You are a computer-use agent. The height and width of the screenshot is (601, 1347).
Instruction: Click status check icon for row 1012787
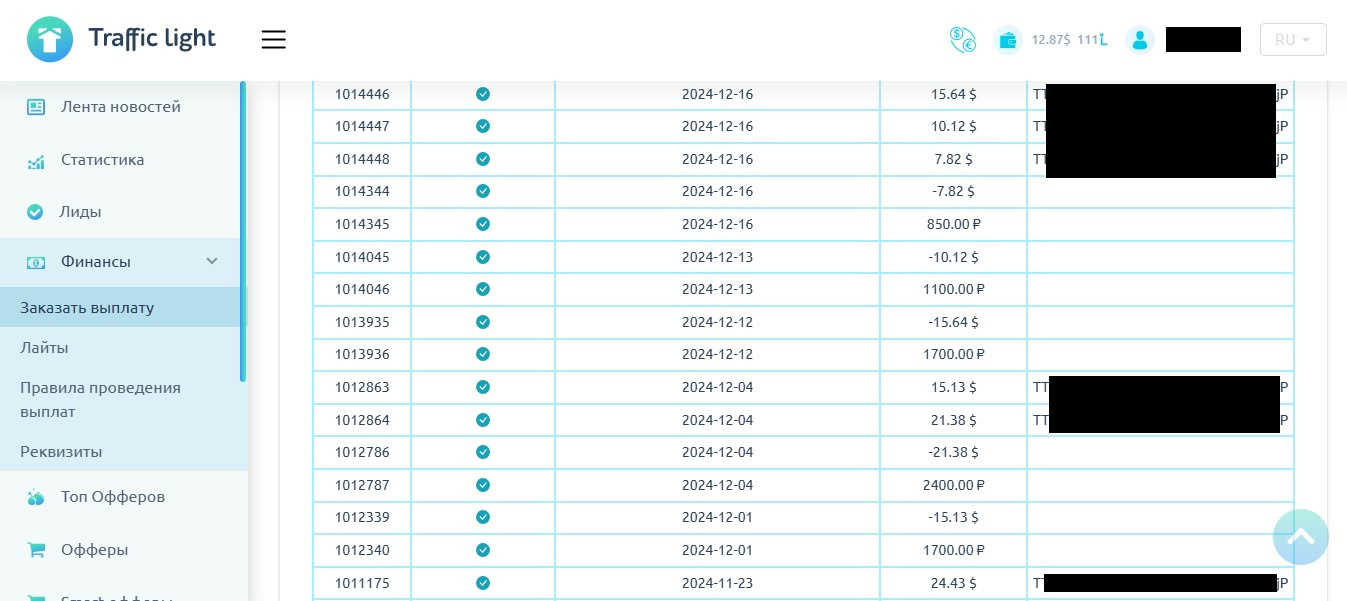[x=483, y=485]
